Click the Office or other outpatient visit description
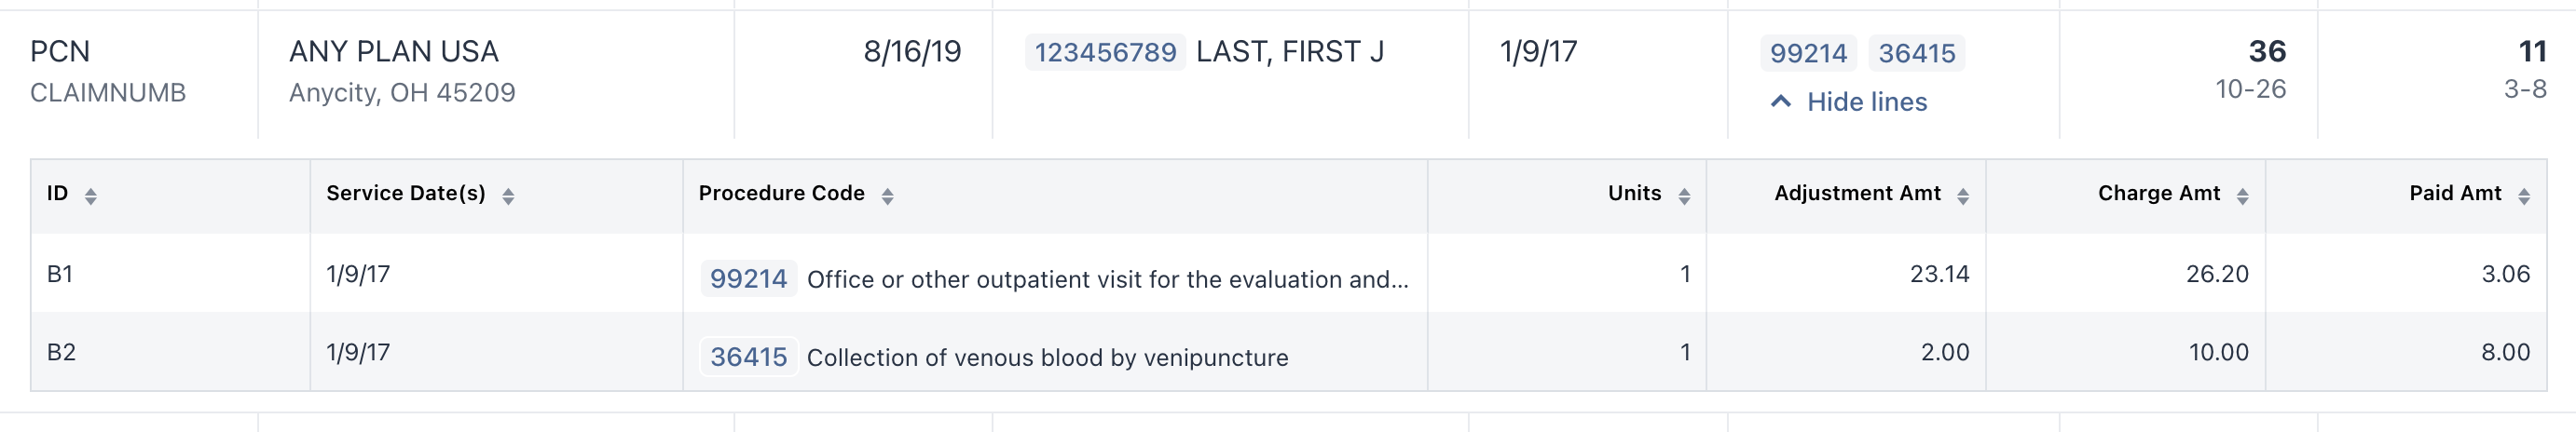The height and width of the screenshot is (432, 2576). coord(1107,279)
